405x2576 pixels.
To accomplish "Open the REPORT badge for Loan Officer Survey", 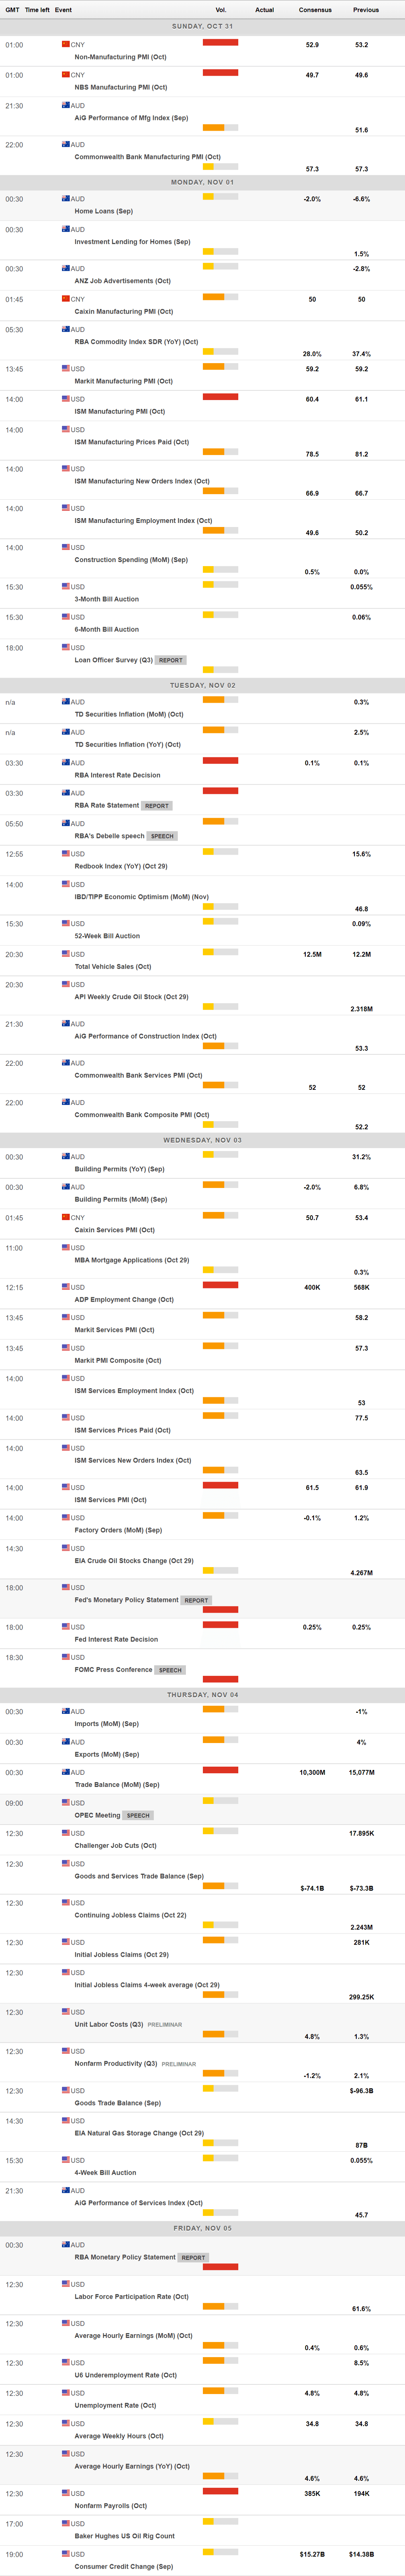I will pos(171,660).
